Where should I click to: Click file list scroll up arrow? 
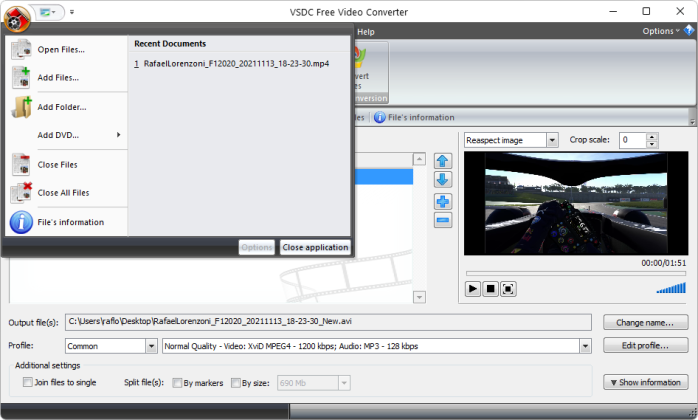(419, 159)
